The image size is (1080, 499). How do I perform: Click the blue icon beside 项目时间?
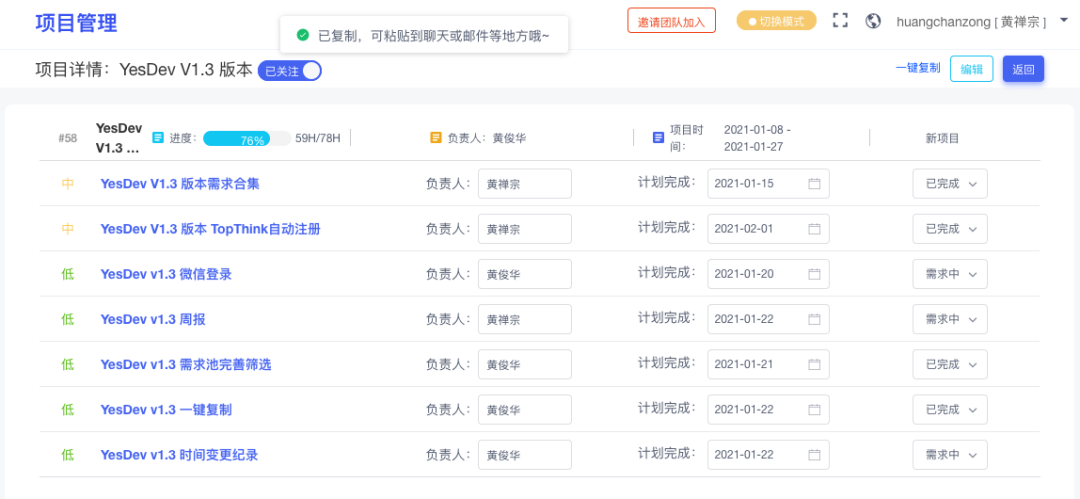click(x=658, y=138)
